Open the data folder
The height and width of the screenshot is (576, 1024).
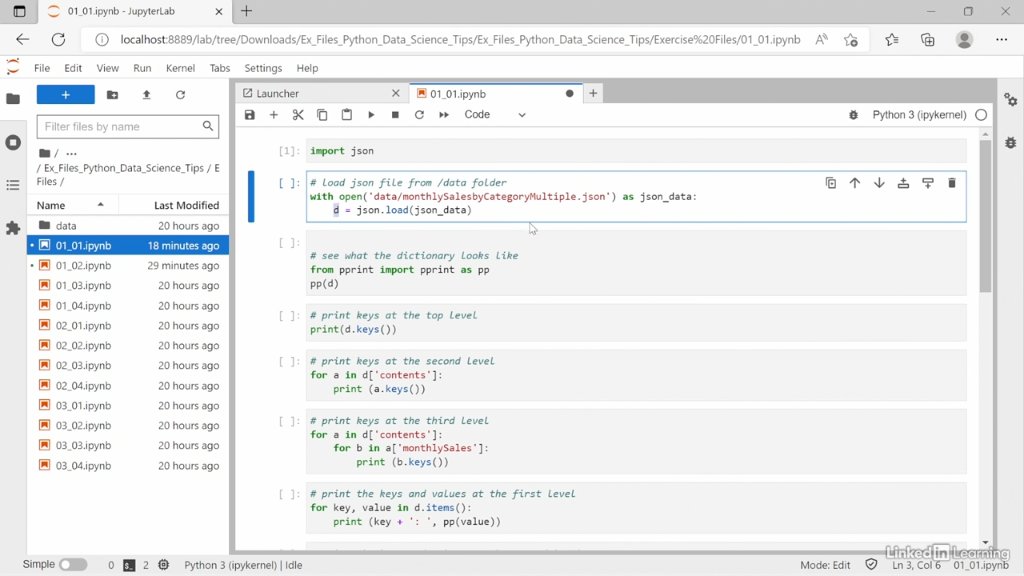point(128,225)
